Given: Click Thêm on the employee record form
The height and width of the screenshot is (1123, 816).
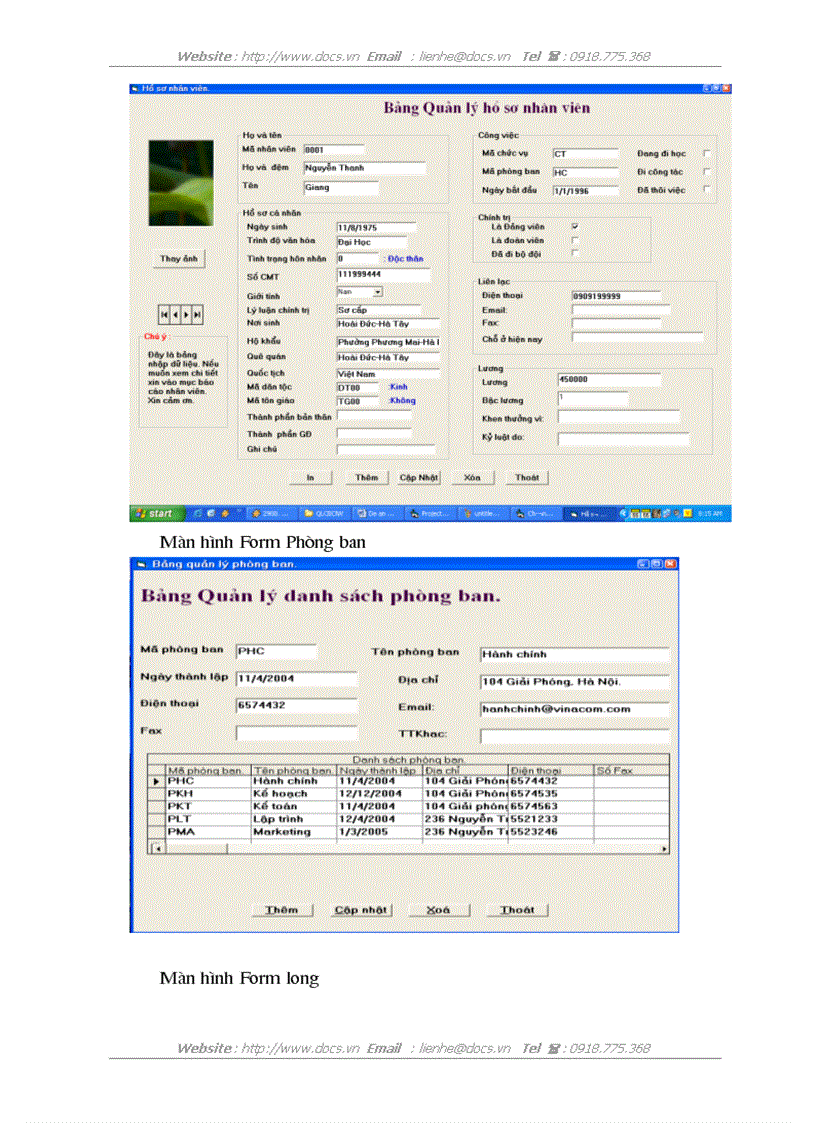Looking at the screenshot, I should [x=366, y=477].
